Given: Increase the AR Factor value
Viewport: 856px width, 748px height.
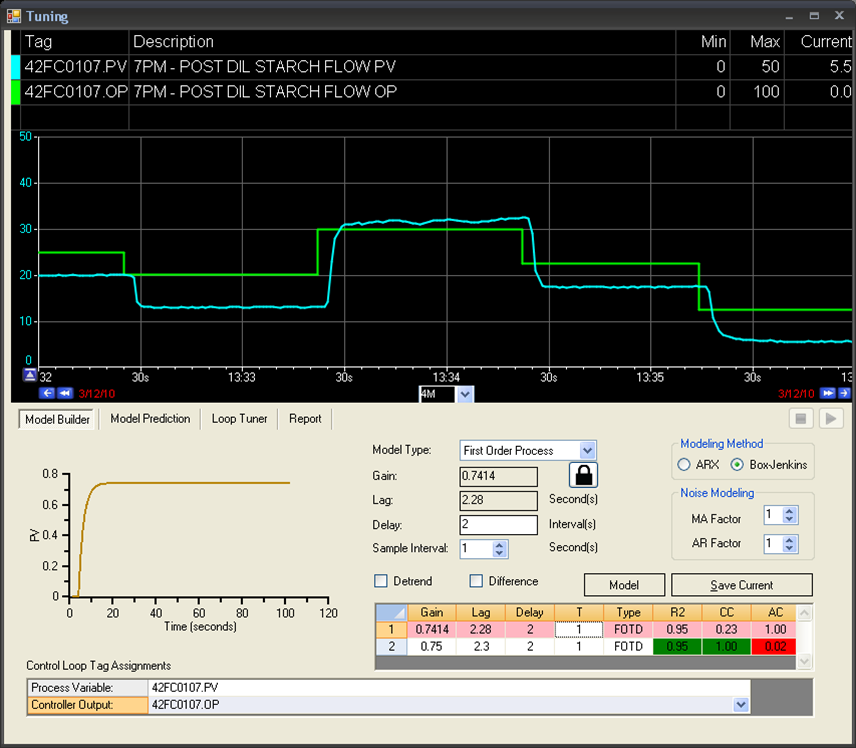Looking at the screenshot, I should click(x=789, y=539).
